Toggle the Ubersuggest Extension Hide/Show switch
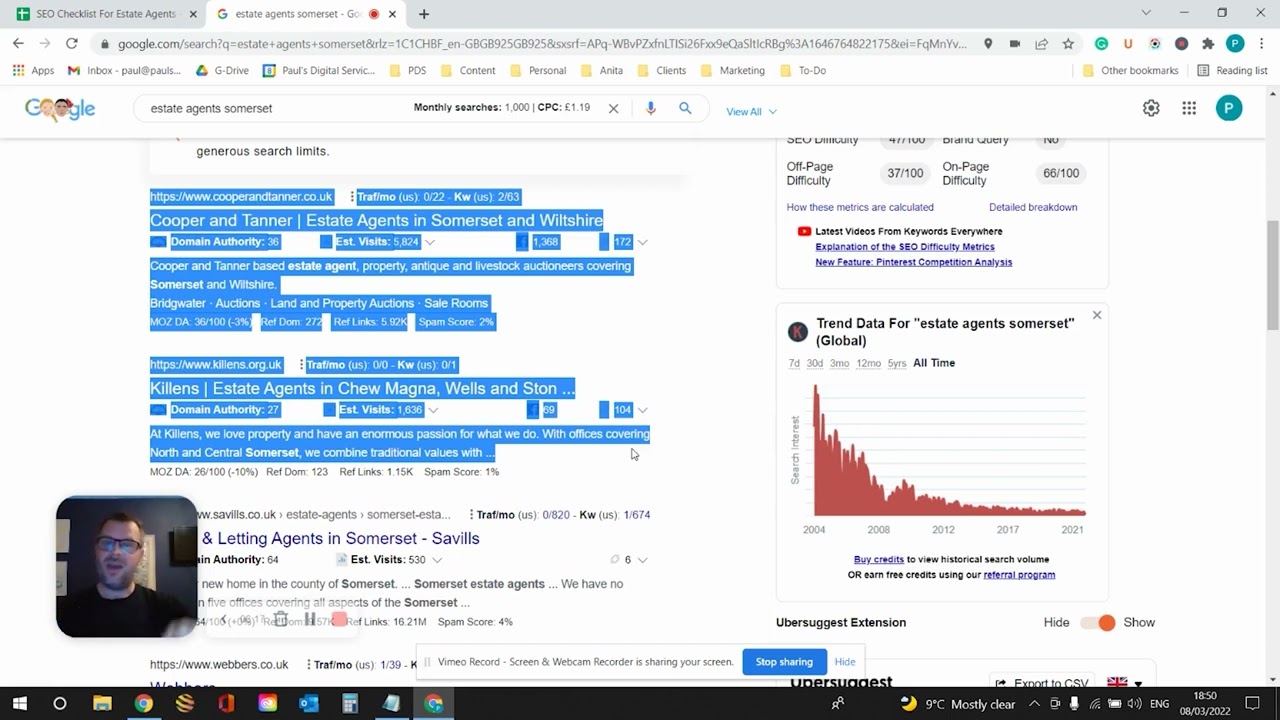The width and height of the screenshot is (1280, 720). 1098,622
